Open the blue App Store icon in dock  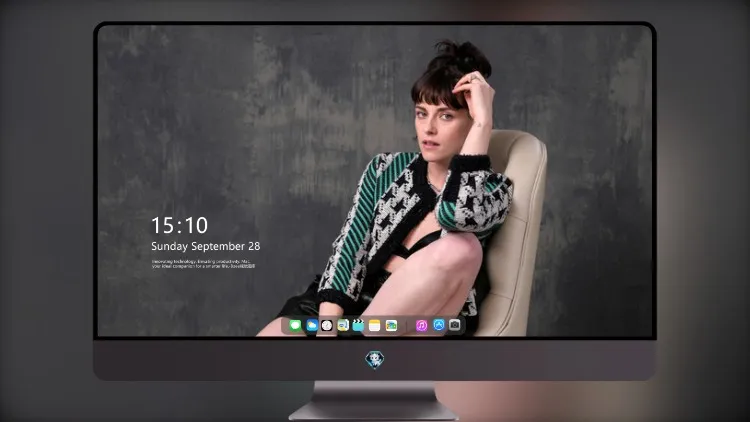(439, 325)
